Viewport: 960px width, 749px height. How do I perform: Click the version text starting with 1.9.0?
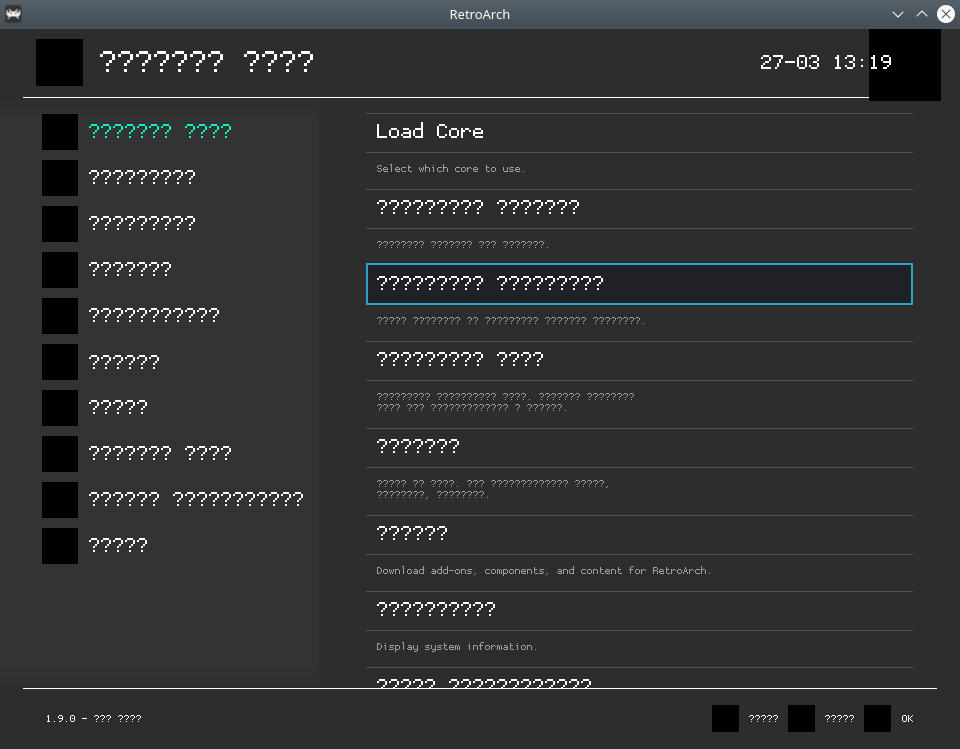click(x=94, y=718)
